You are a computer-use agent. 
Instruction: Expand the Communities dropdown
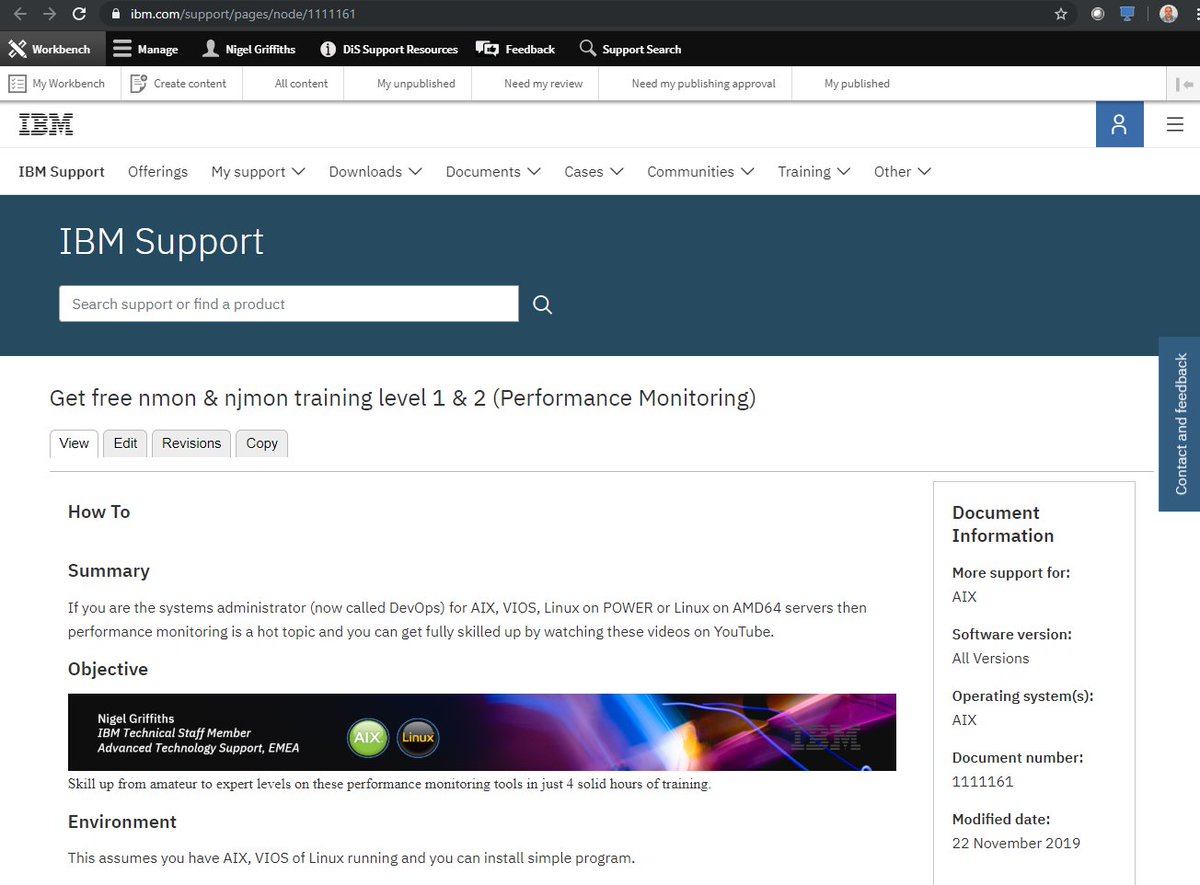(701, 172)
